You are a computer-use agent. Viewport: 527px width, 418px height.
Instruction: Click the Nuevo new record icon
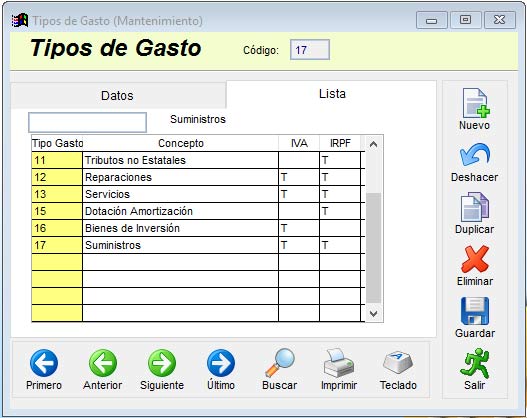(475, 103)
